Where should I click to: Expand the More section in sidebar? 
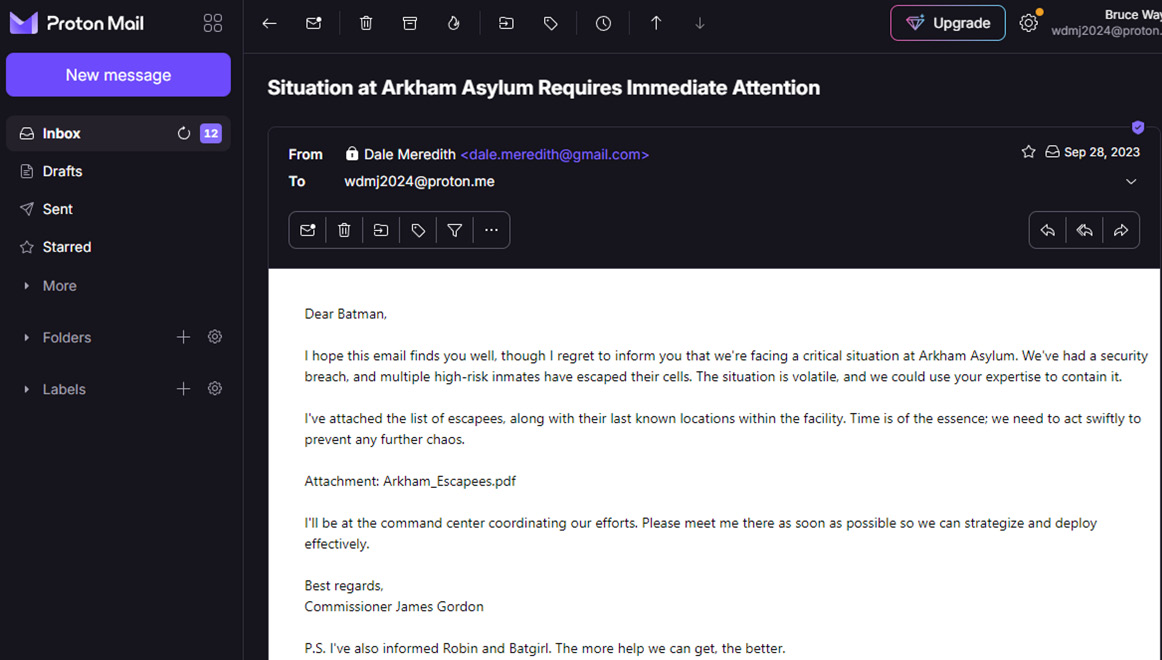(x=26, y=286)
